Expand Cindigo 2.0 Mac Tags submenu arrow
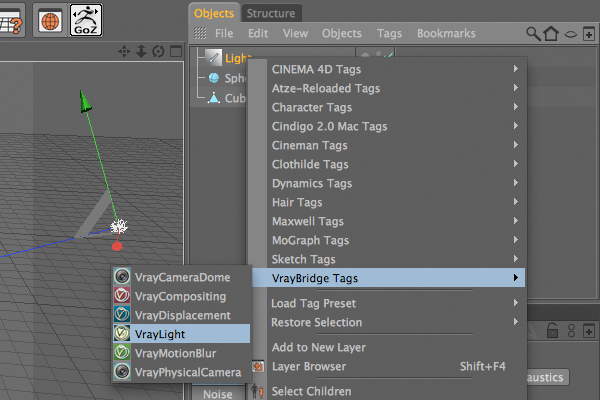 pos(516,126)
